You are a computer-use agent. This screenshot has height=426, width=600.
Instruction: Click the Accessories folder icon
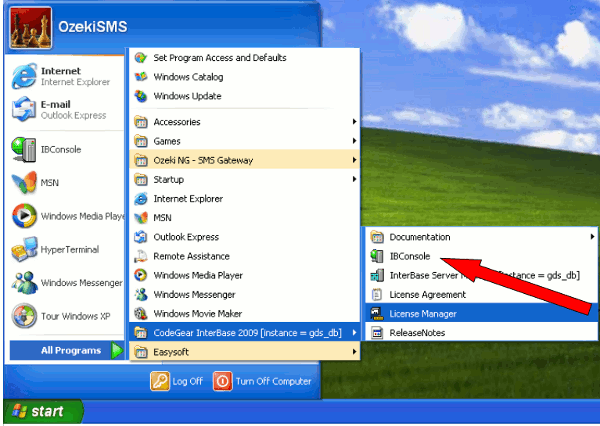(x=141, y=122)
